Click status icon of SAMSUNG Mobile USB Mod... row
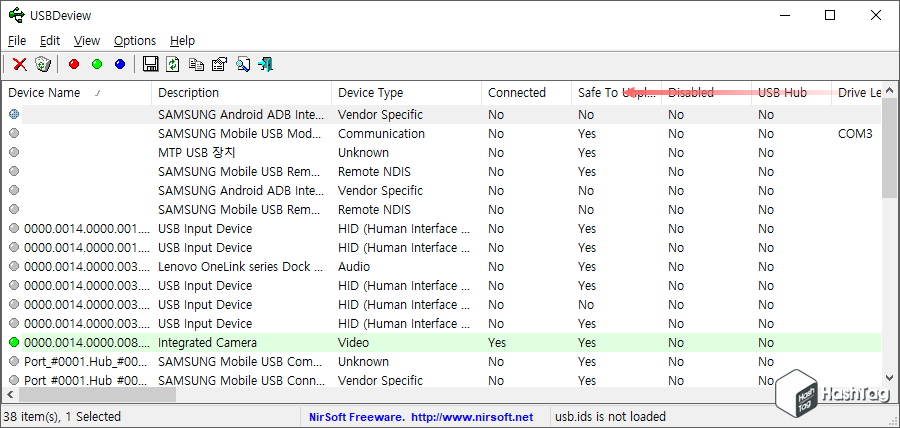Screen dimensions: 900x428 [x=14, y=134]
